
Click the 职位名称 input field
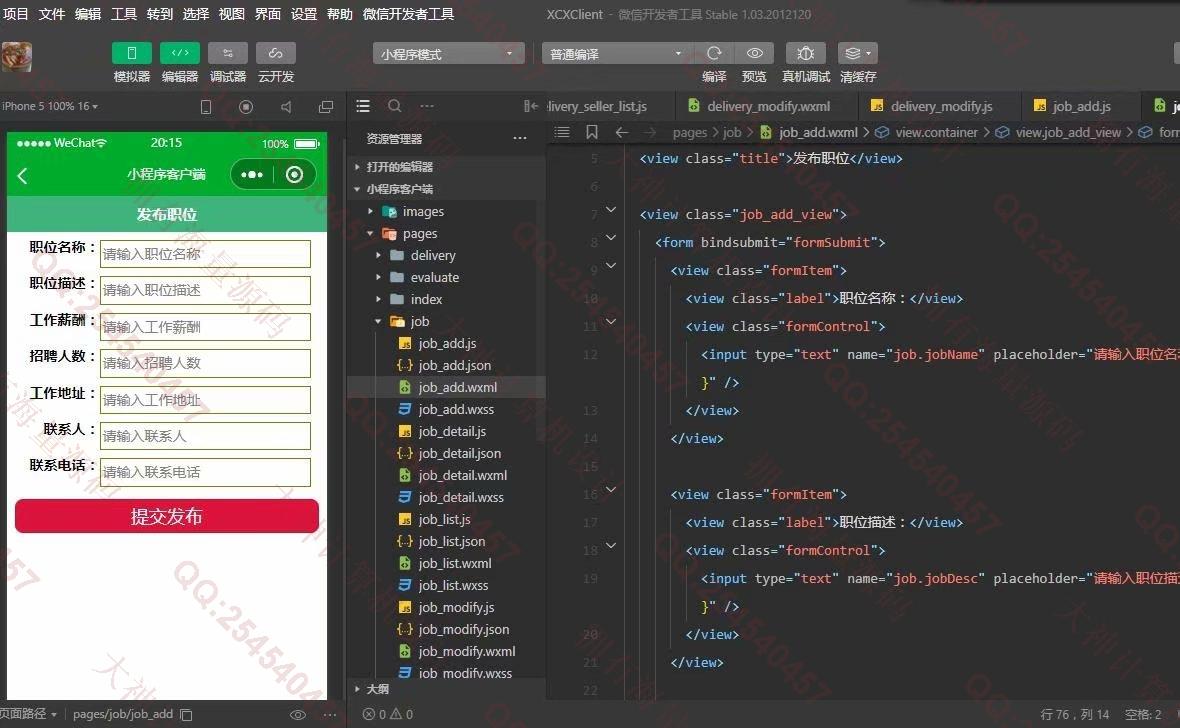(205, 254)
